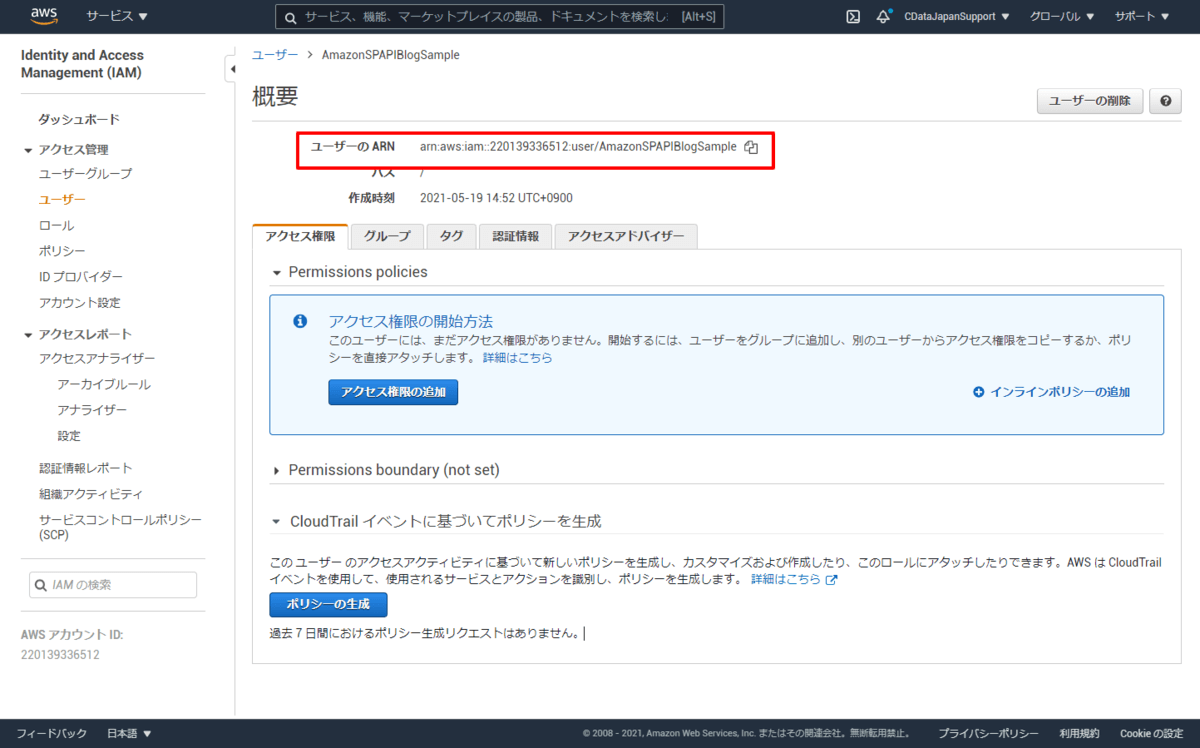
Task: Copy the user ARN icon
Action: point(751,147)
